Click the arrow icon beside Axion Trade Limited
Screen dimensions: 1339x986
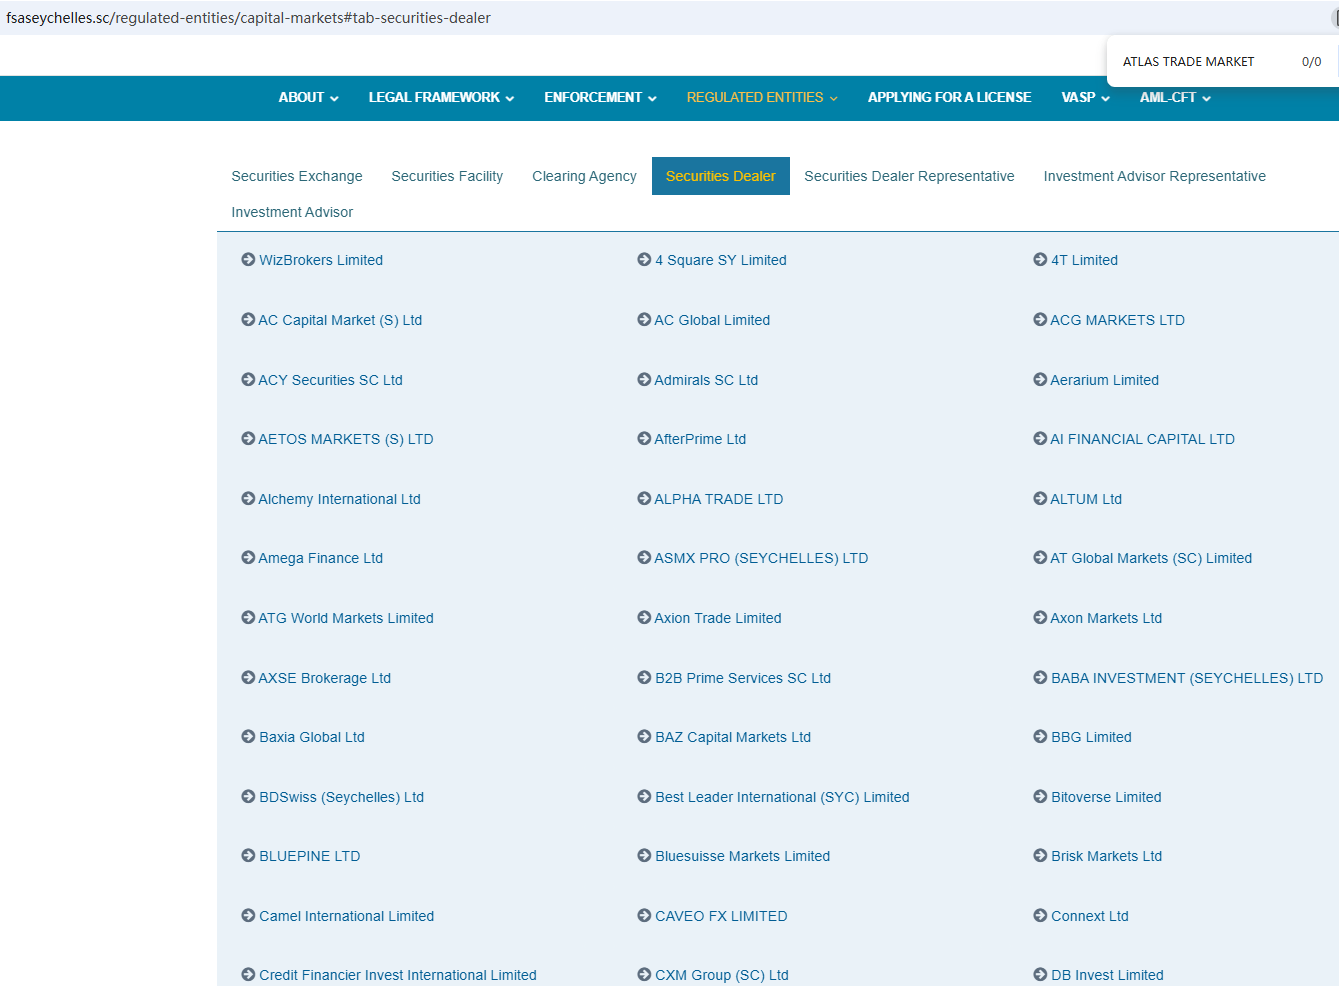[644, 618]
